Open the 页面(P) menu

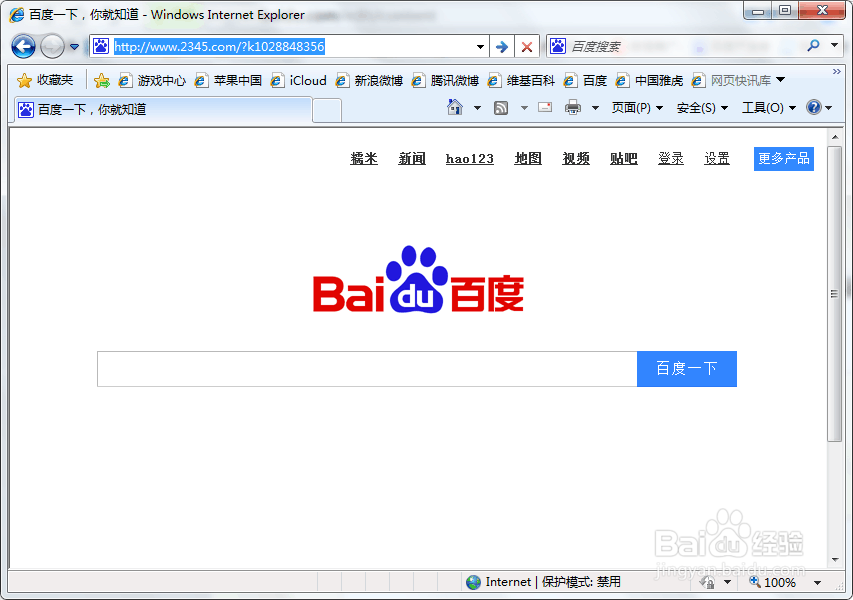(637, 108)
